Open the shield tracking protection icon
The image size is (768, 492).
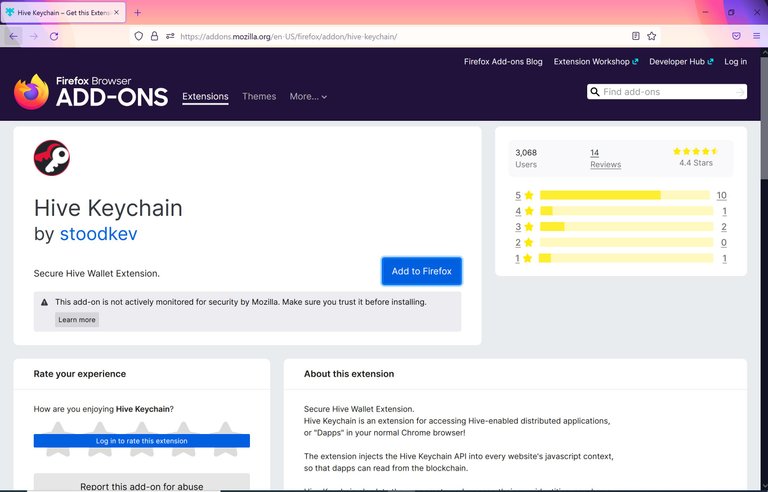(139, 36)
